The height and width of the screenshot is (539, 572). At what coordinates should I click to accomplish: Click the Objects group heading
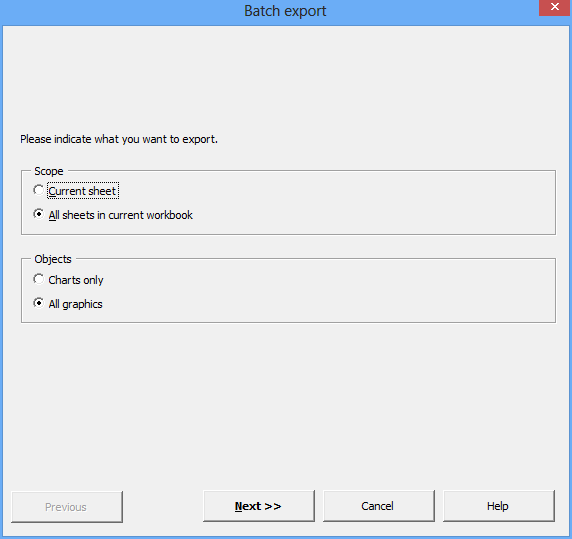53,259
